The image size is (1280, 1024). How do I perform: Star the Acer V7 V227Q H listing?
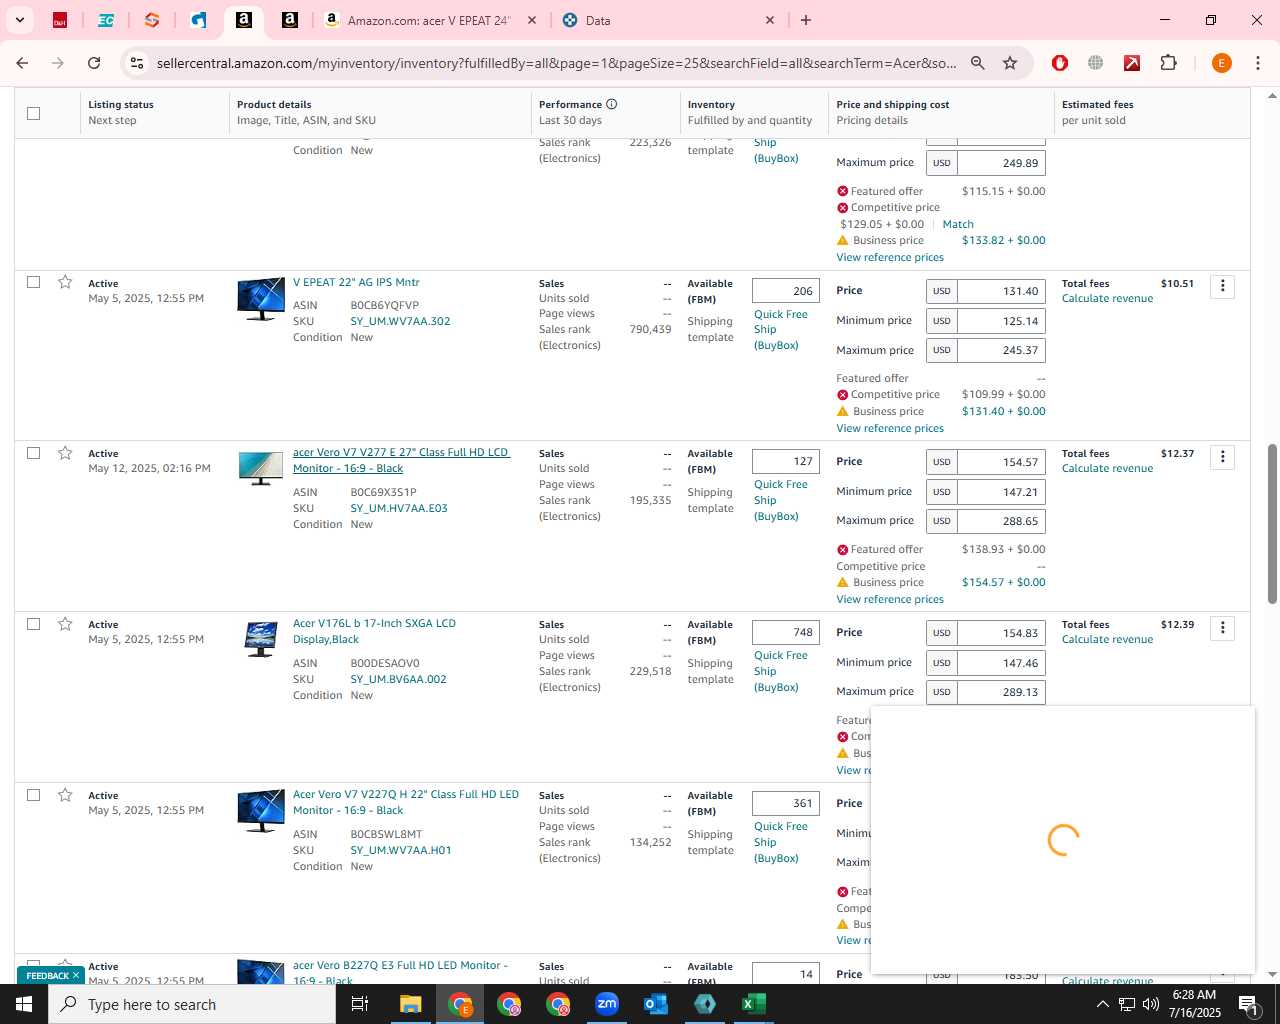pos(65,795)
